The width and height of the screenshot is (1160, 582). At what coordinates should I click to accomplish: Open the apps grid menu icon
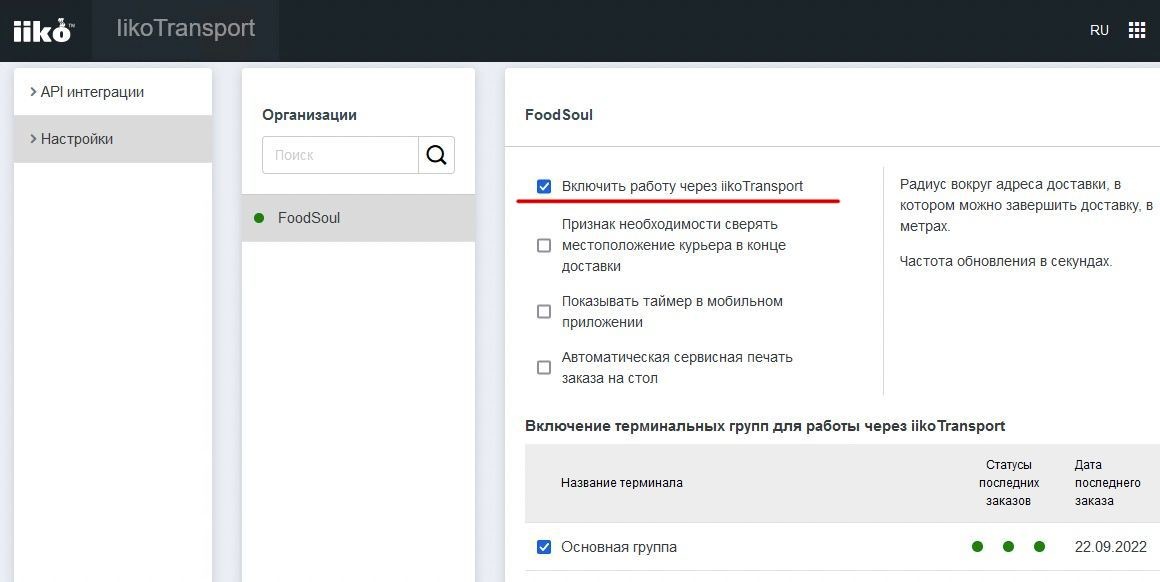pyautogui.click(x=1137, y=30)
